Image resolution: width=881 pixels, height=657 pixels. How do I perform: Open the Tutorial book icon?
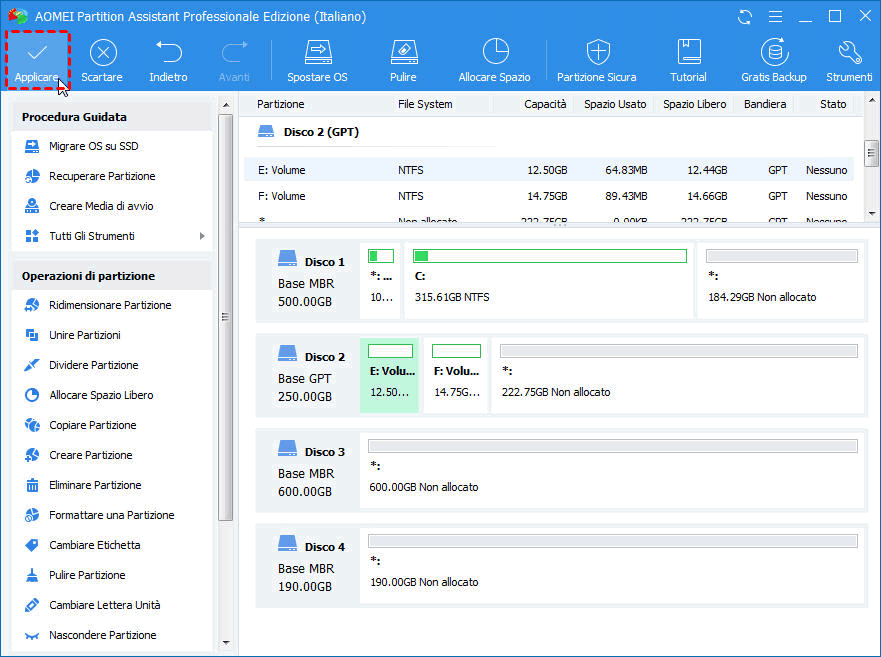click(x=688, y=52)
